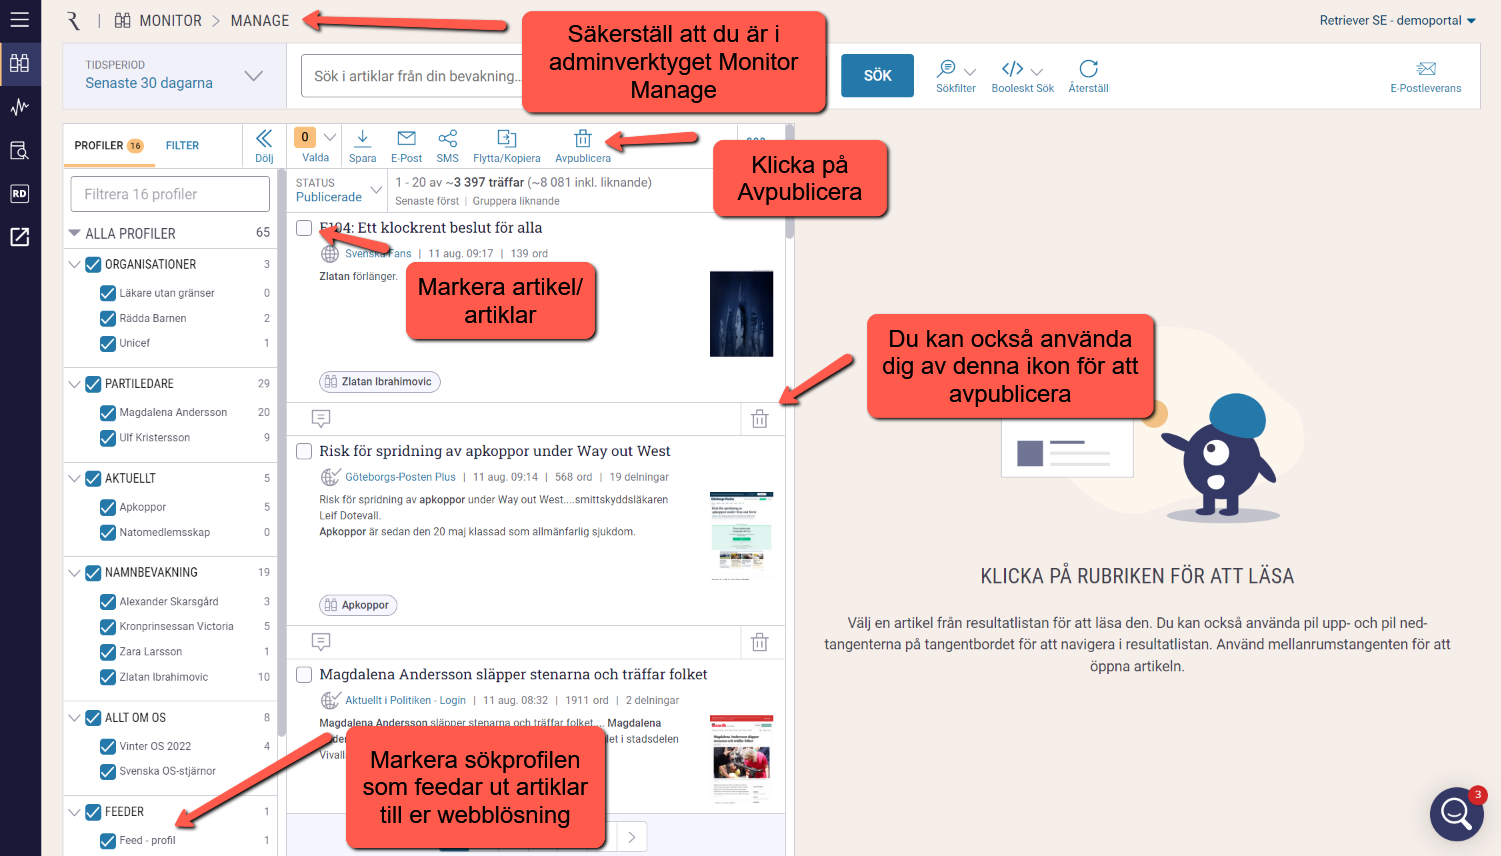The image size is (1501, 856).
Task: Open the Göteborgs-Posten article thumbnail
Action: pos(741,536)
